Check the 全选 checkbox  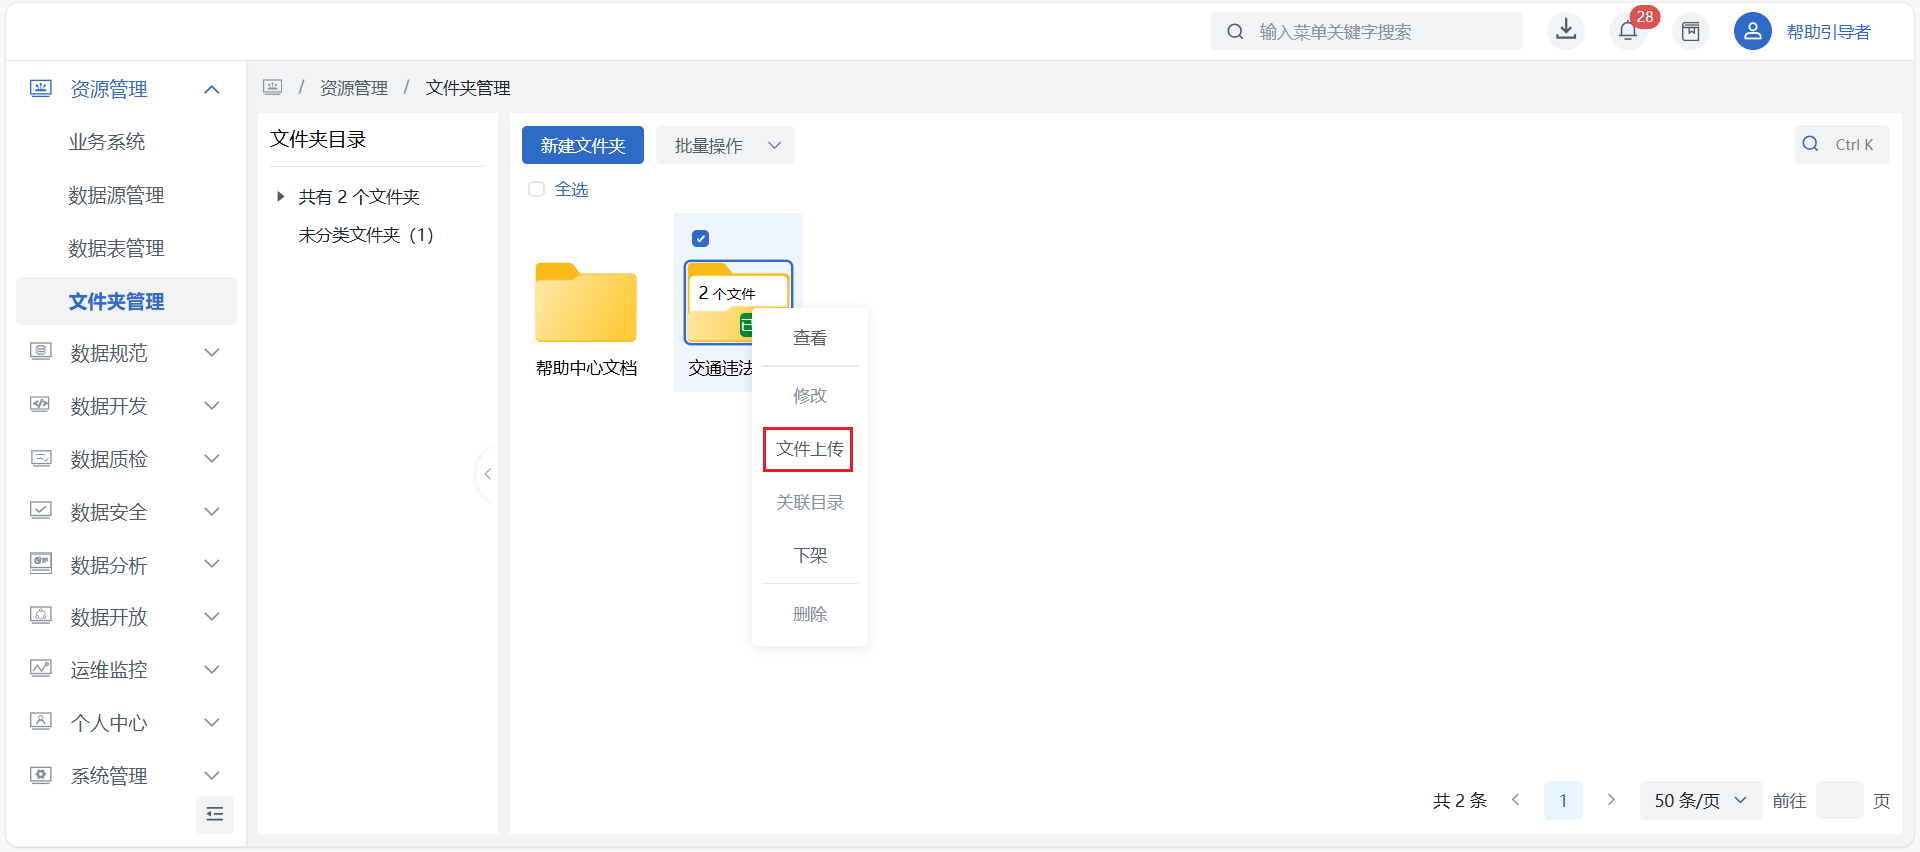537,189
